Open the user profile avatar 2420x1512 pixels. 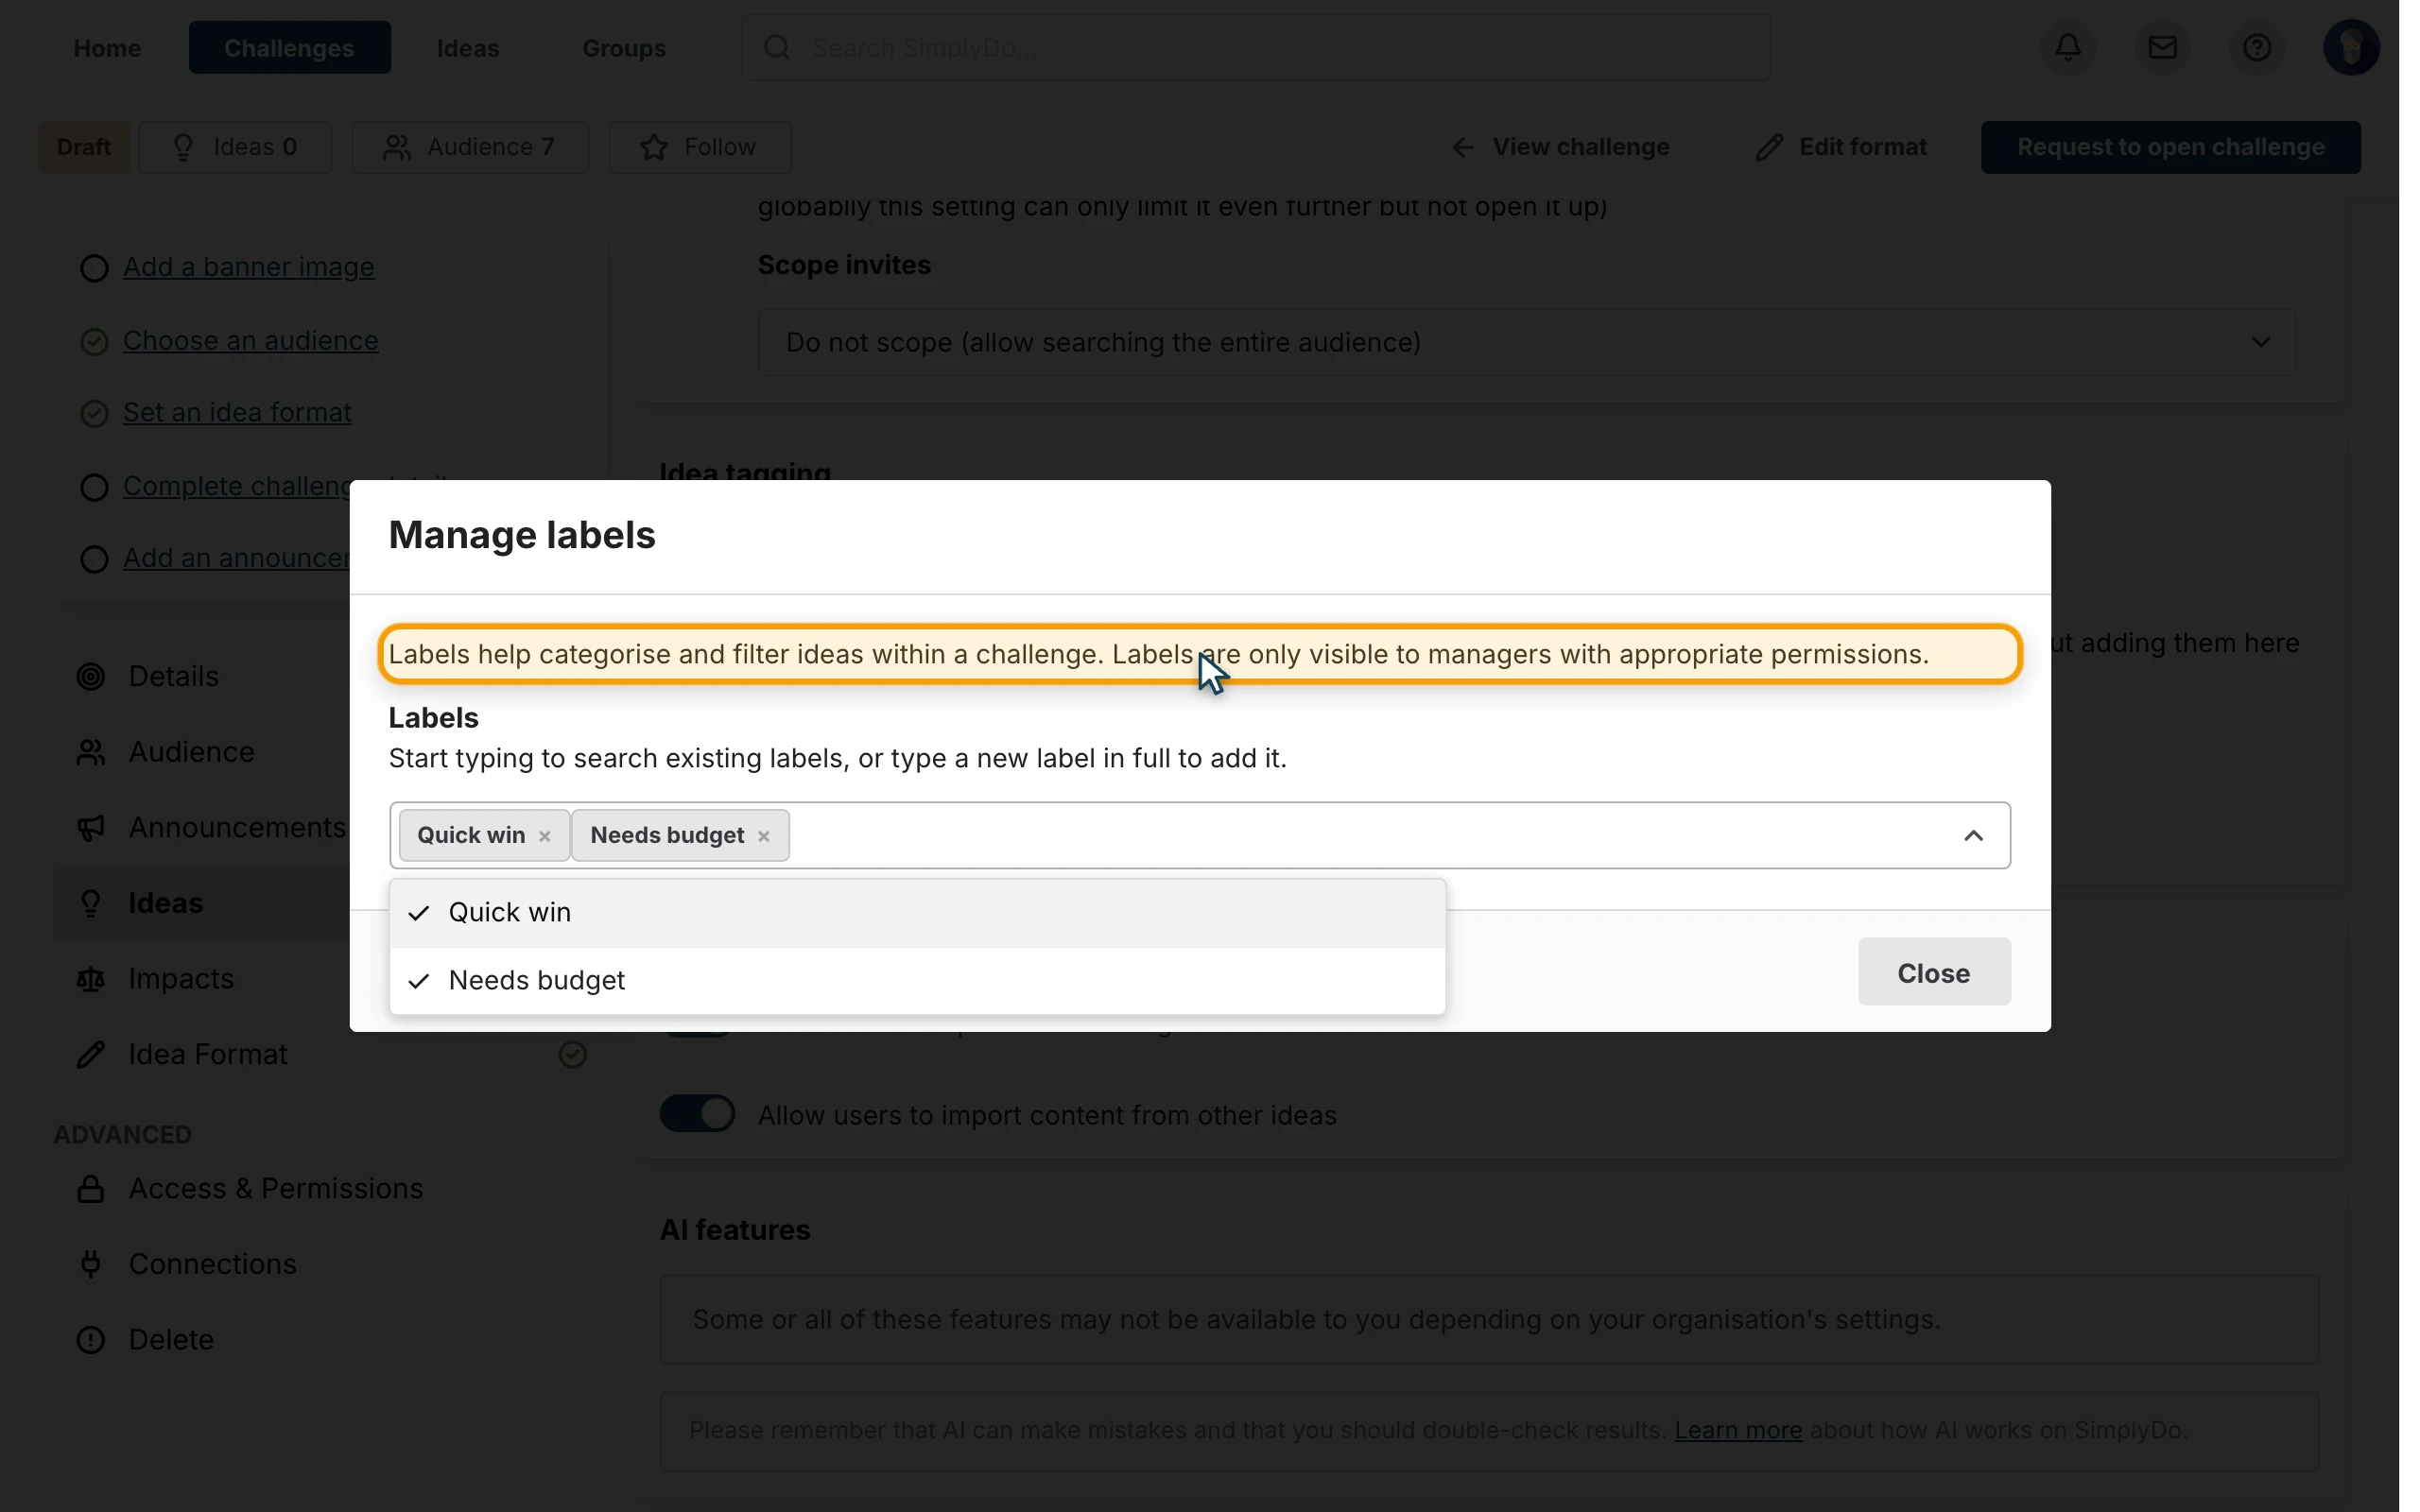pyautogui.click(x=2350, y=47)
